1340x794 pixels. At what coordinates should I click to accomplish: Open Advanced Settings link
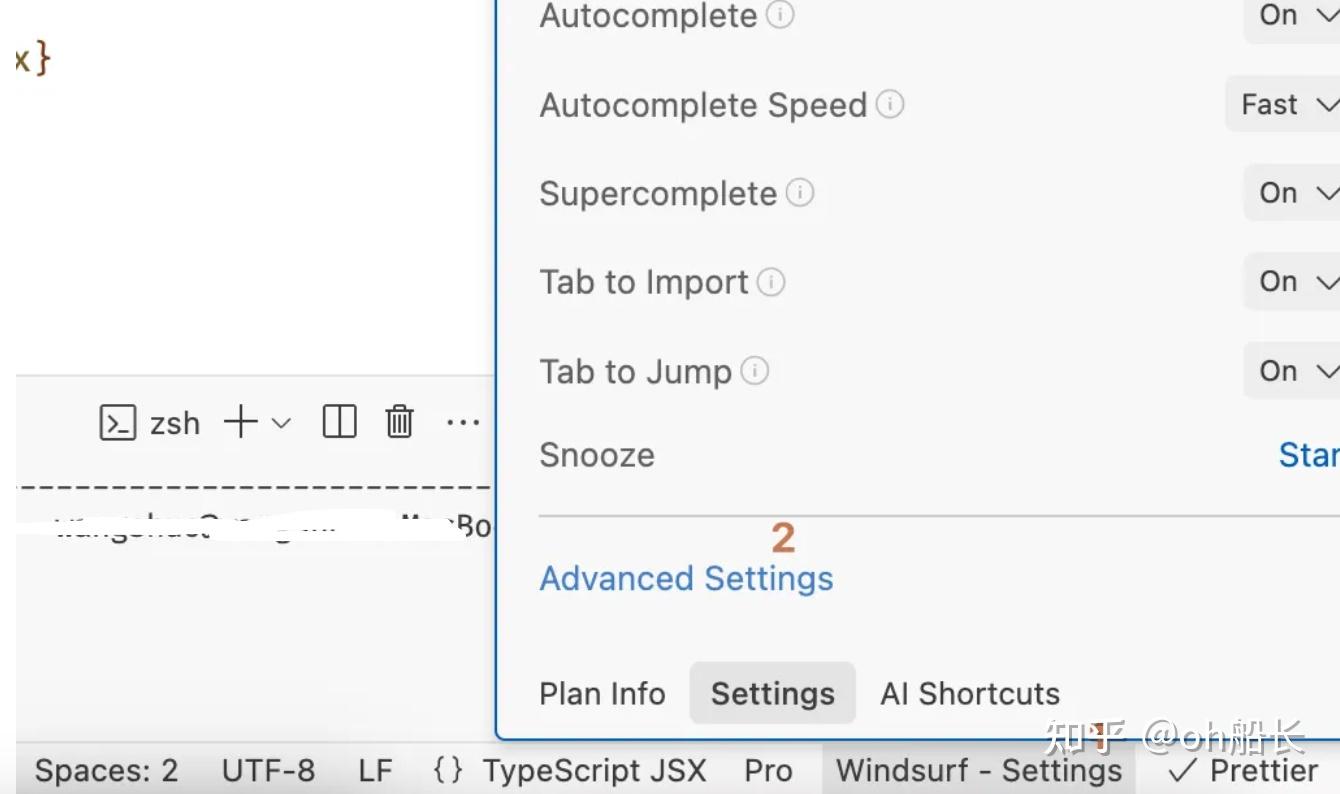[686, 578]
